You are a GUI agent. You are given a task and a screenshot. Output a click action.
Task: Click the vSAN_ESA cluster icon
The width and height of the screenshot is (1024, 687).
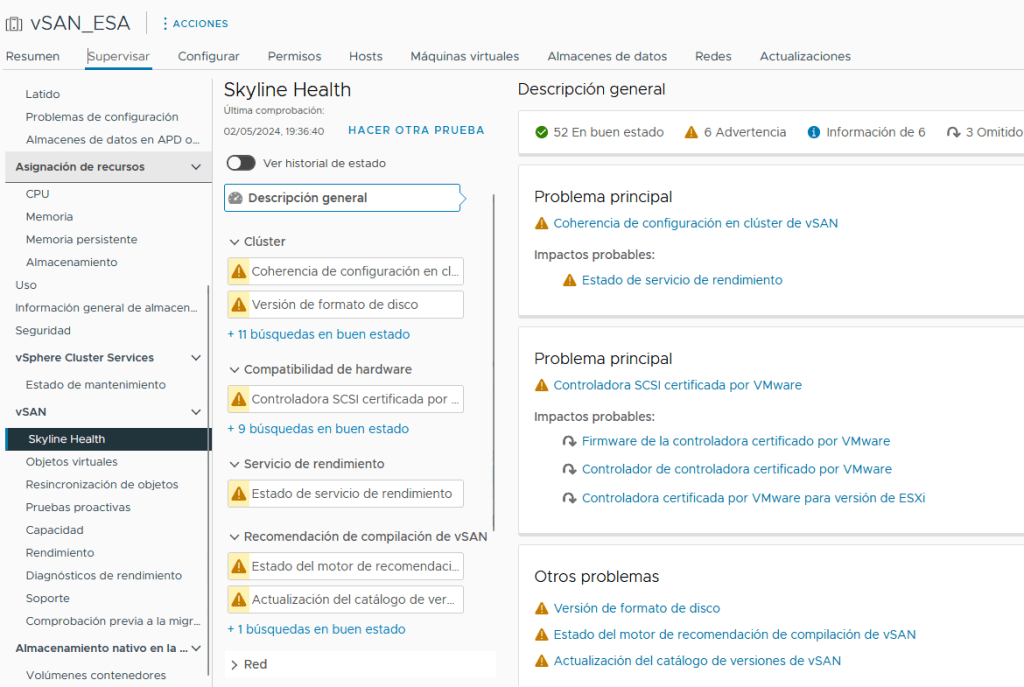click(x=14, y=23)
